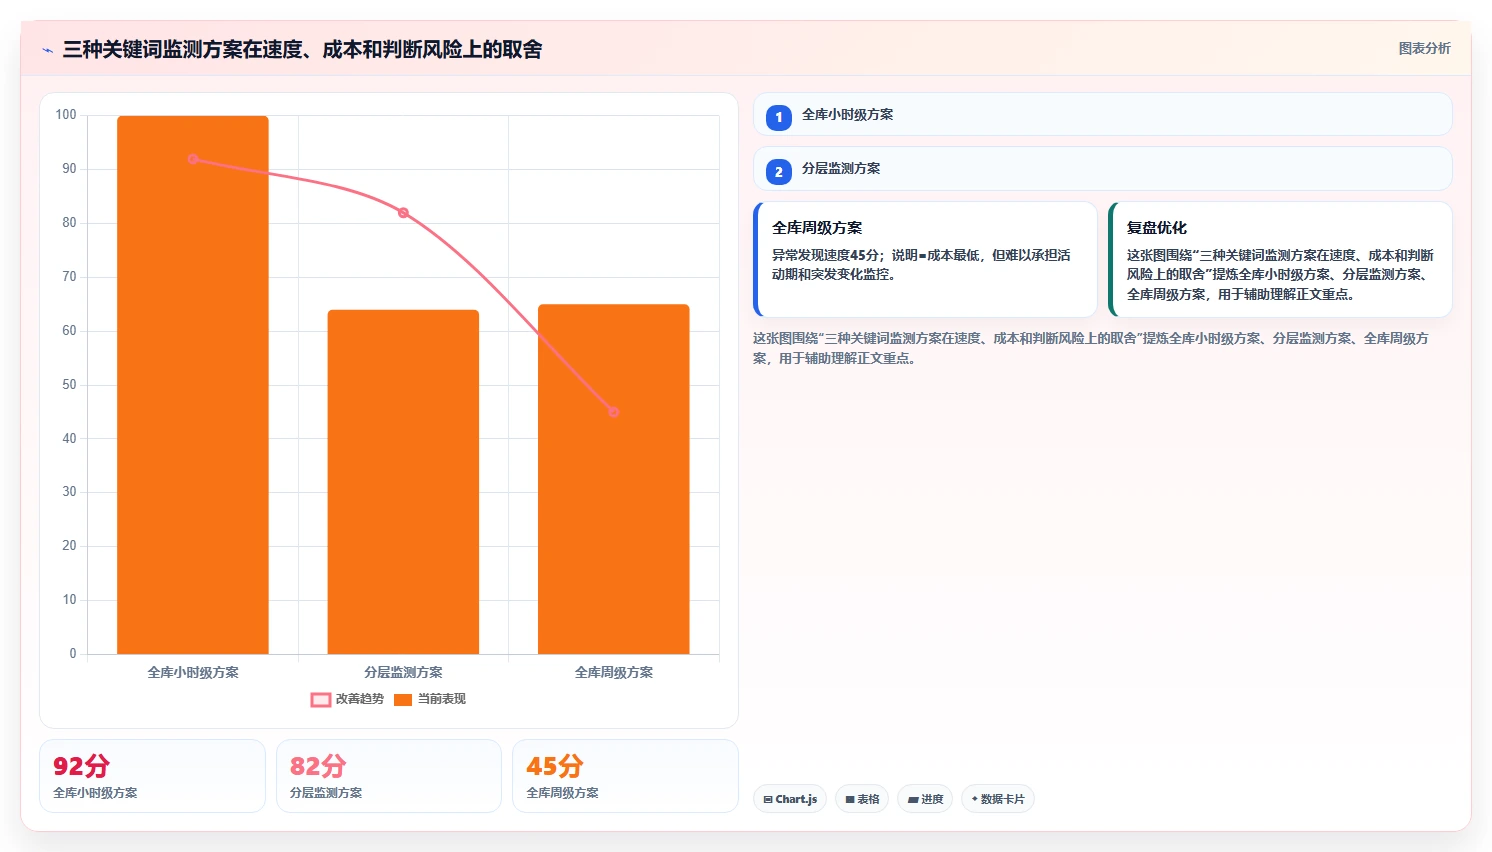1492x852 pixels.
Task: Click the icon inside the 进度 tag
Action: point(913,800)
